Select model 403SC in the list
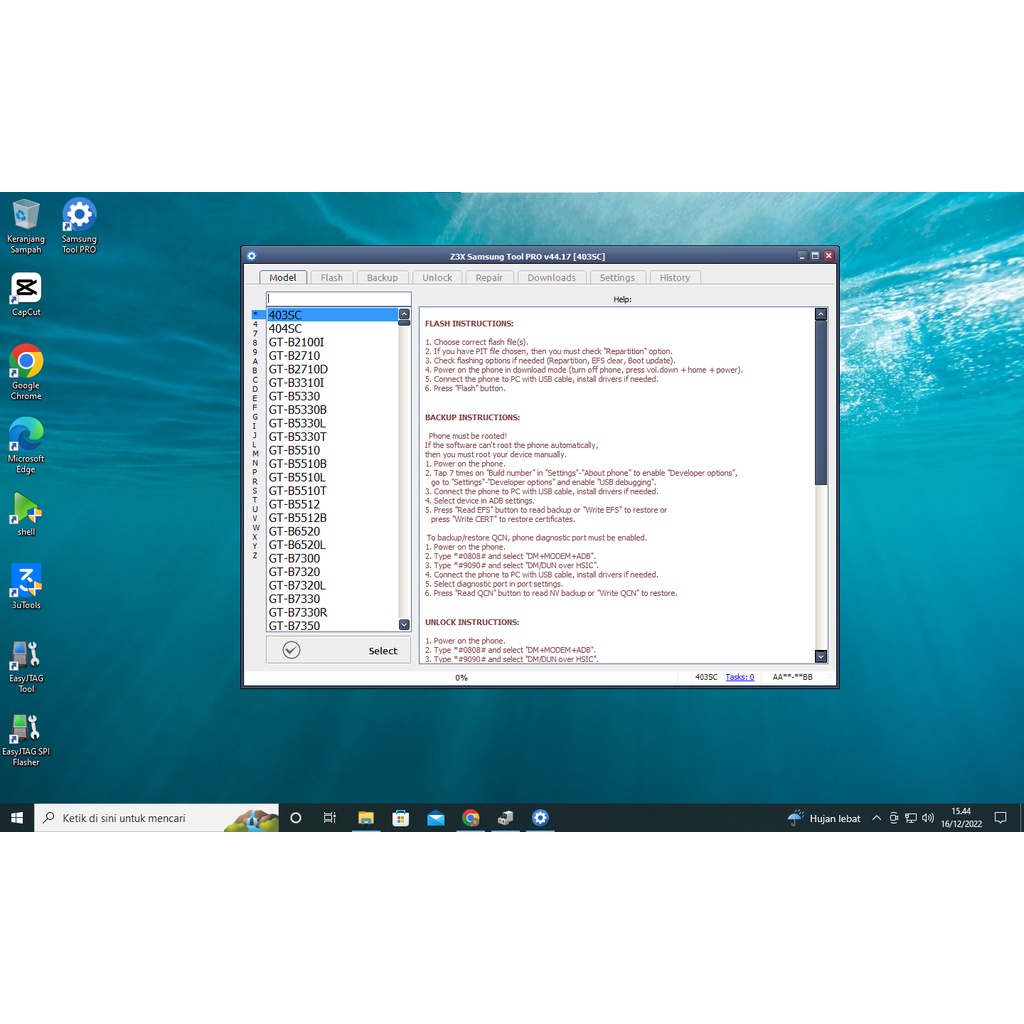This screenshot has height=1024, width=1024. pyautogui.click(x=332, y=315)
